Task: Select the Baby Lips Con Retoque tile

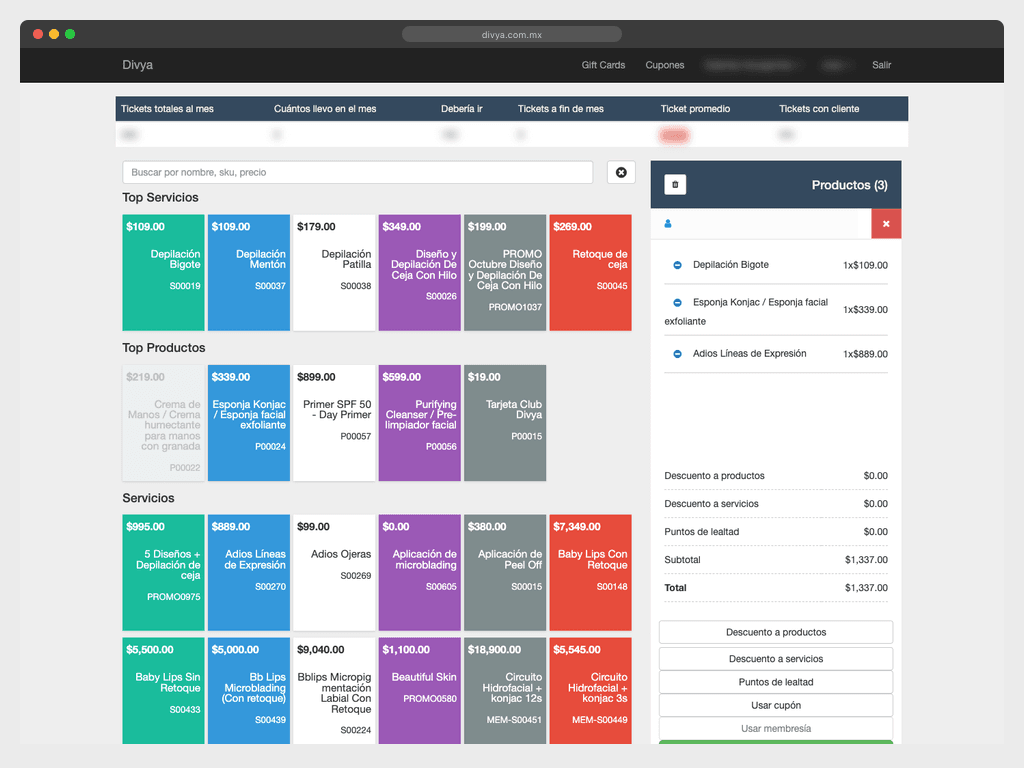Action: 590,572
